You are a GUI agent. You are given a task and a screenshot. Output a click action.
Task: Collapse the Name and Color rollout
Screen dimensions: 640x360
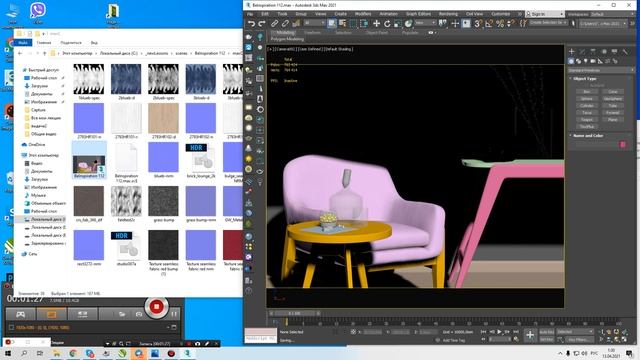click(587, 136)
